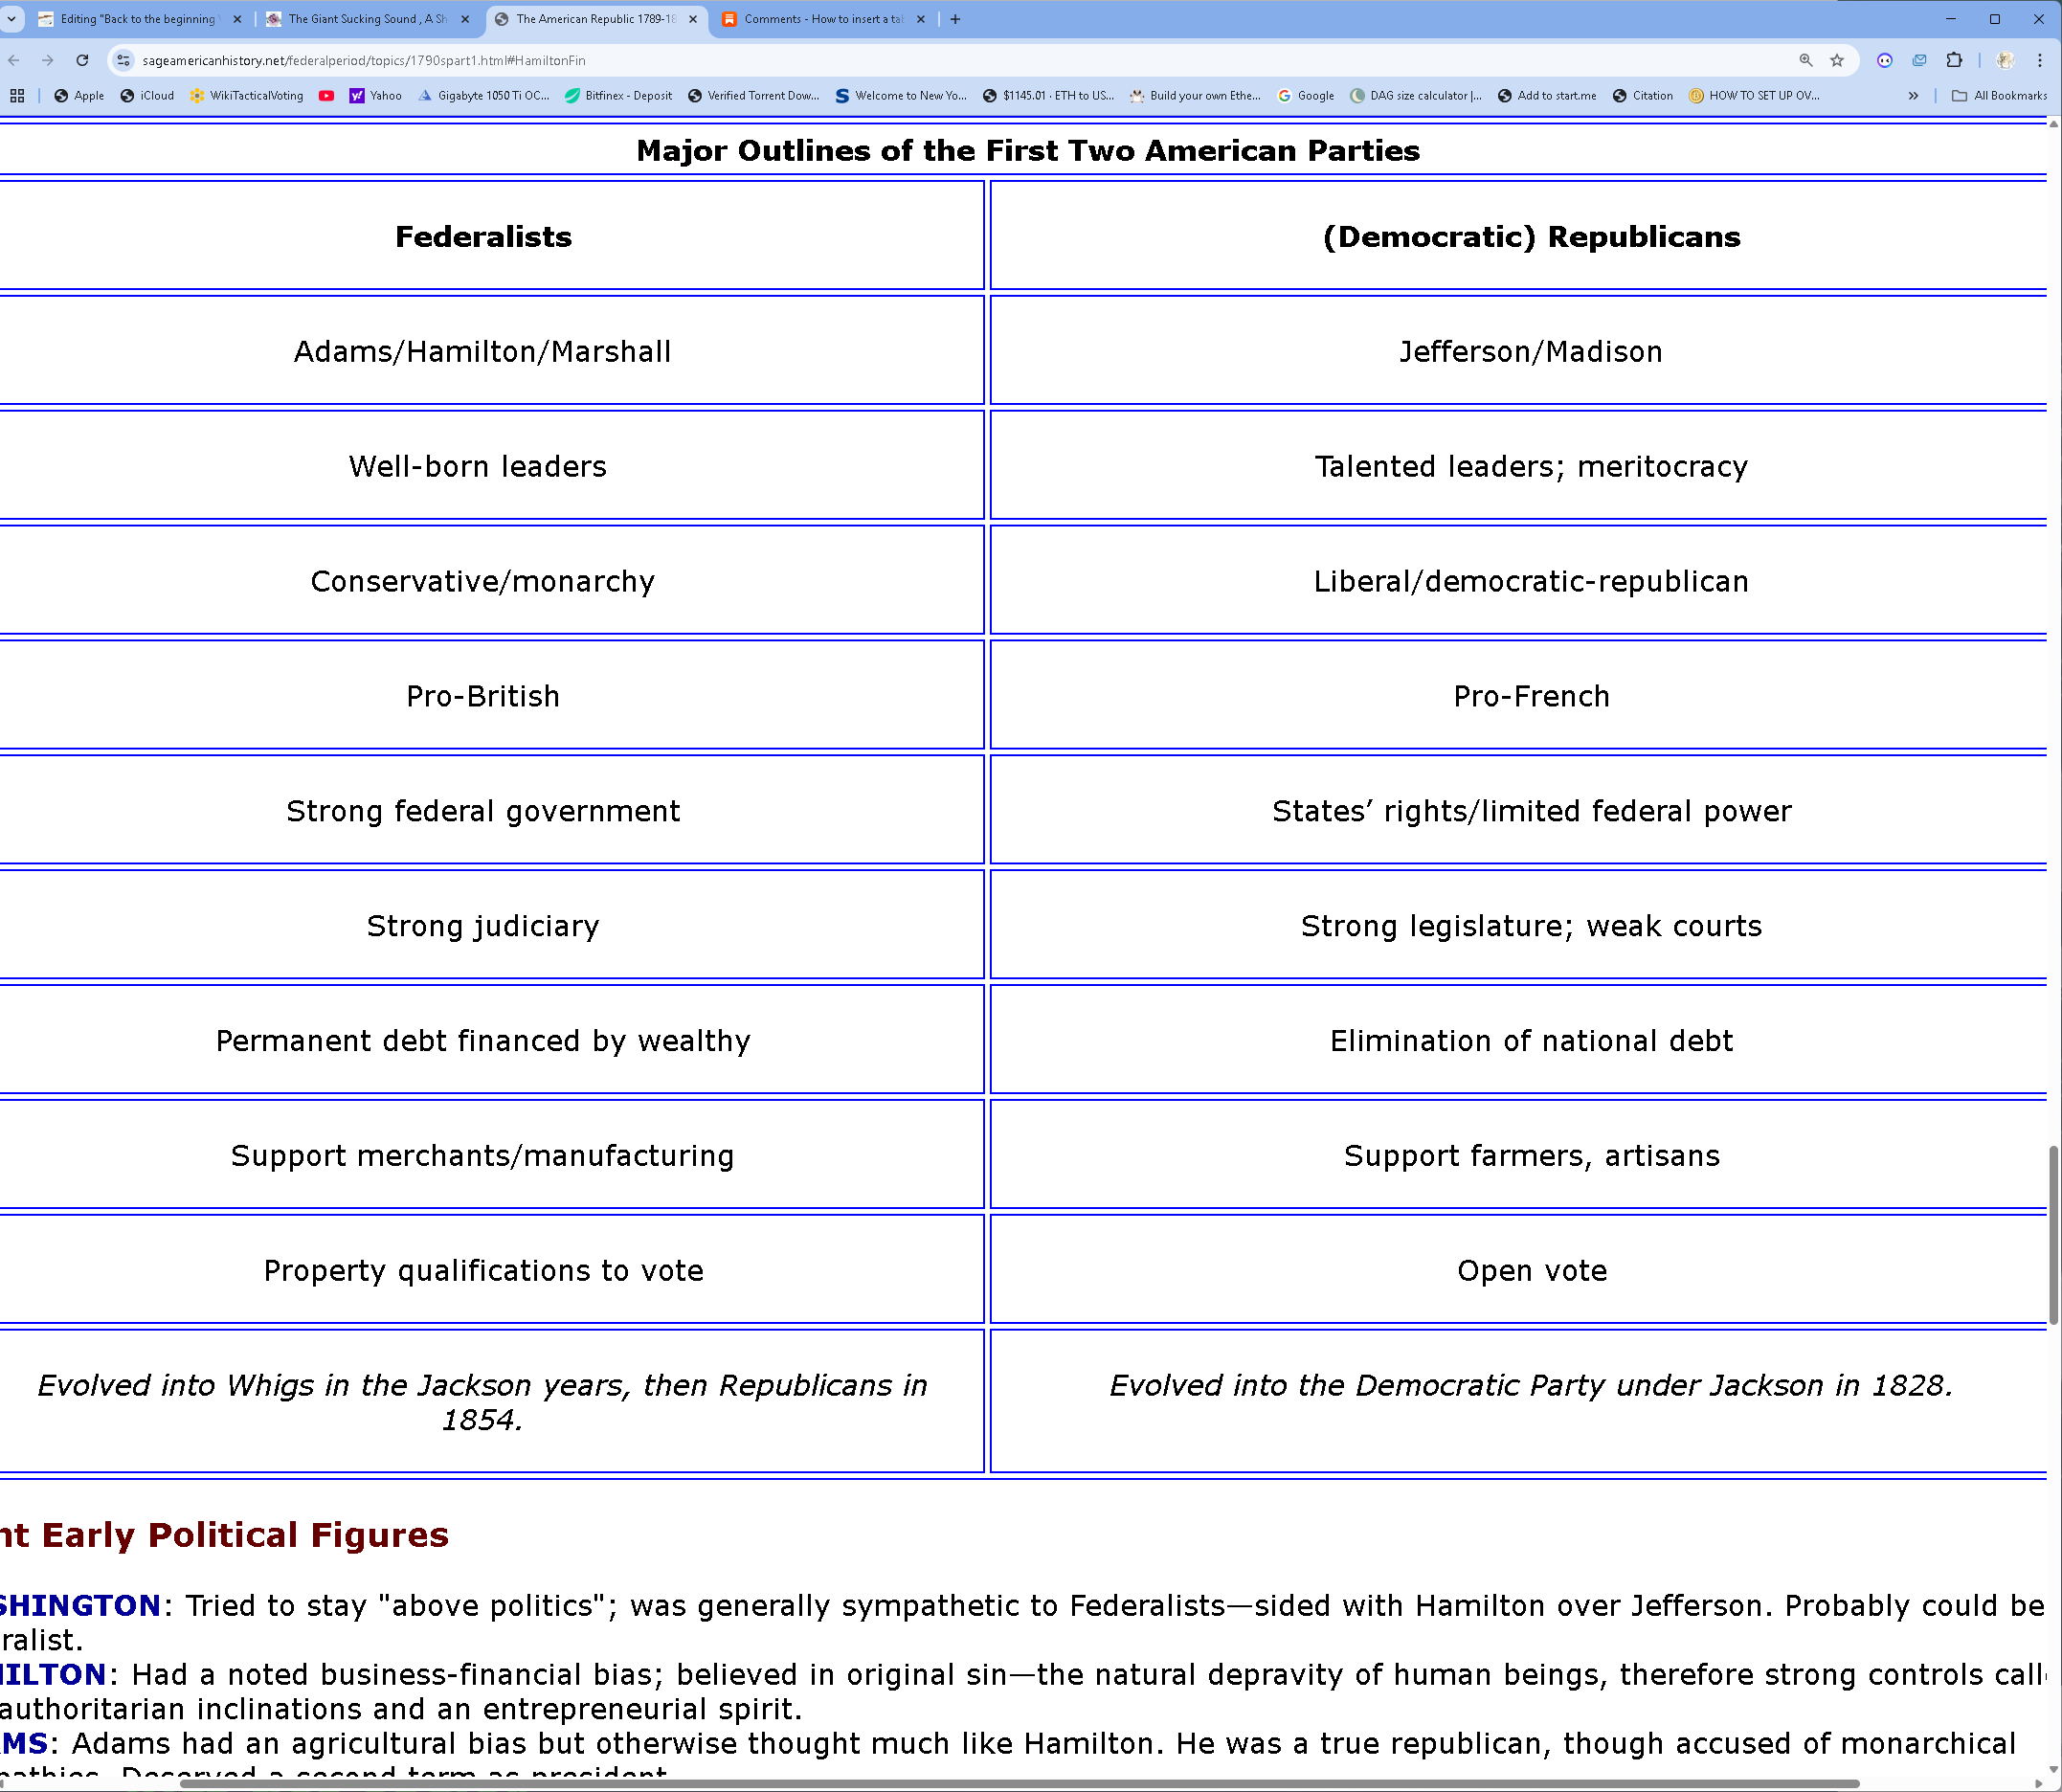Open the tab search dropdown arrow
The width and height of the screenshot is (2062, 1792).
tap(12, 19)
